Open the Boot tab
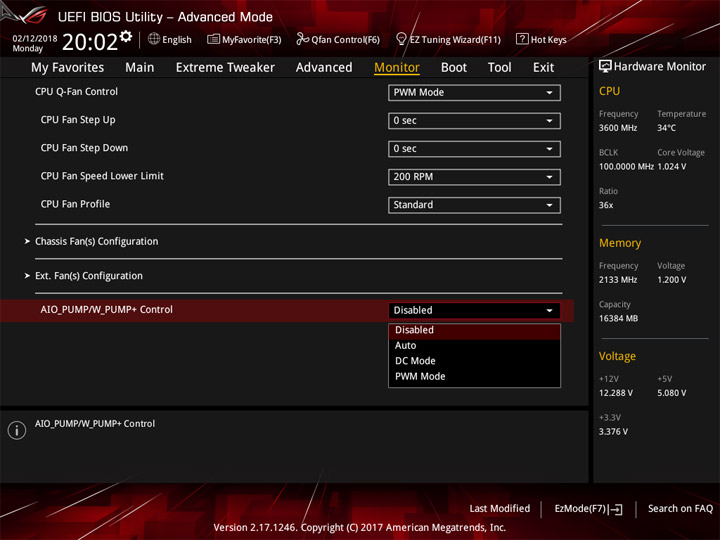The width and height of the screenshot is (720, 540). click(454, 68)
